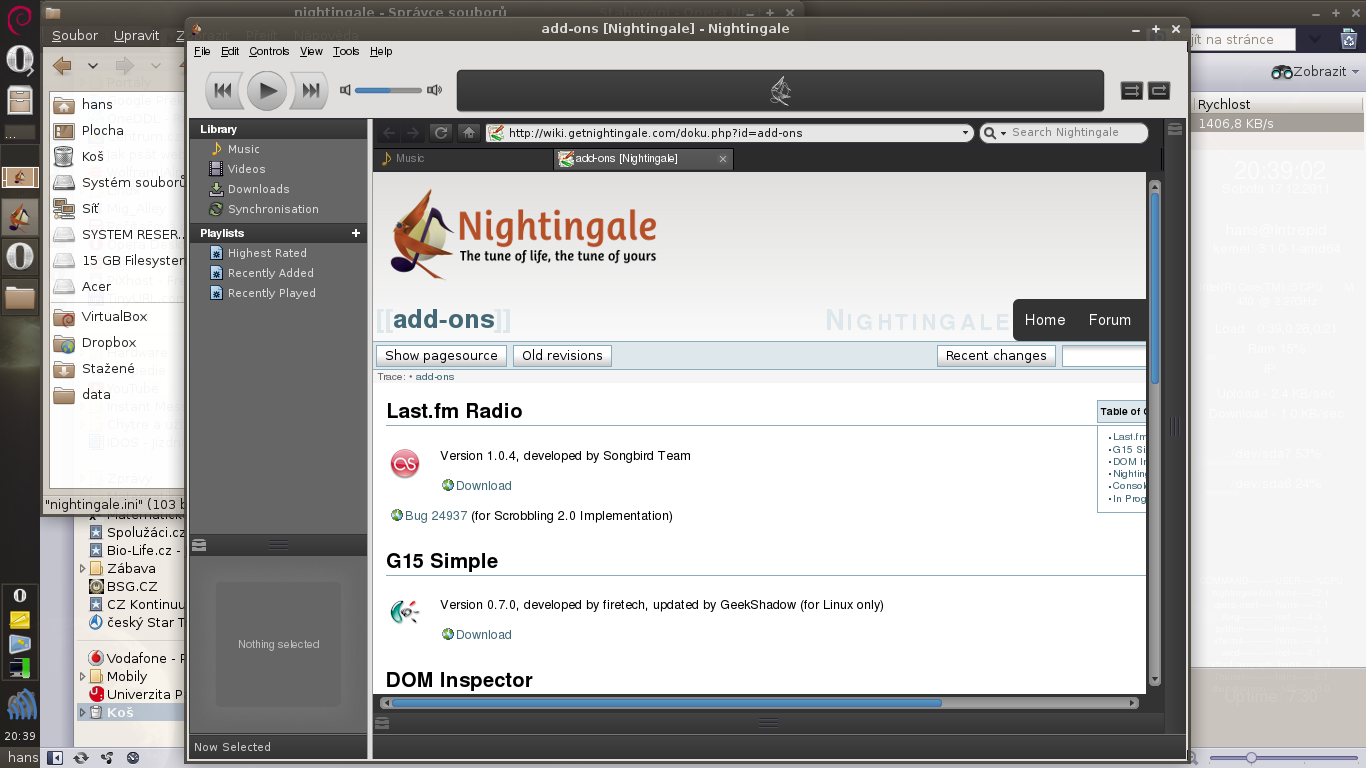Download the Last.fm Radio add-on
Image resolution: width=1366 pixels, height=768 pixels.
pyautogui.click(x=484, y=486)
